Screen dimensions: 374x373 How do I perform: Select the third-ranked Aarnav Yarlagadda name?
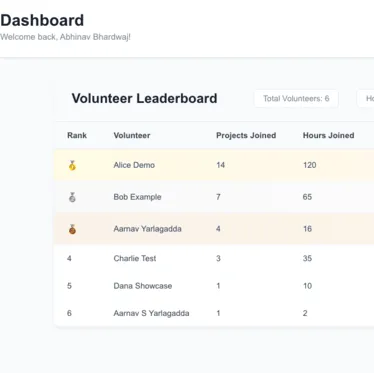pos(147,229)
